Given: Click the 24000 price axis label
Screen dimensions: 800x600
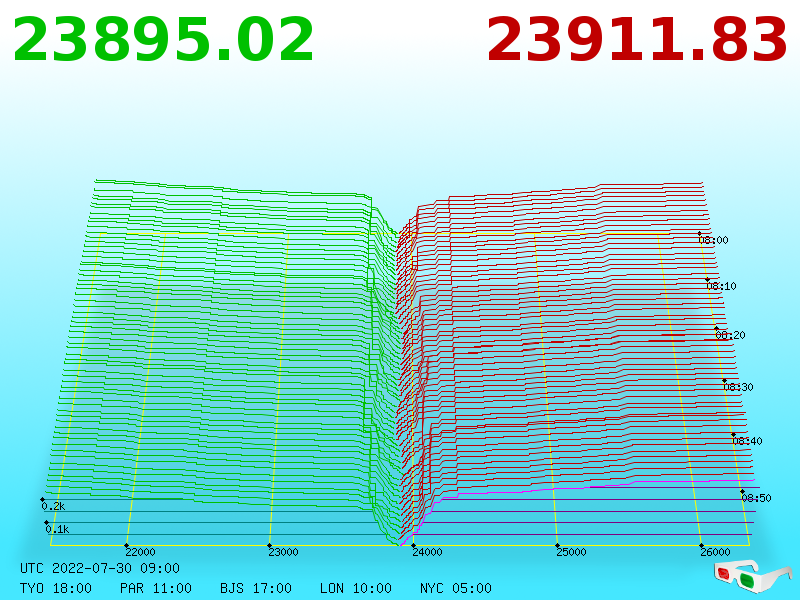Looking at the screenshot, I should click(427, 552).
